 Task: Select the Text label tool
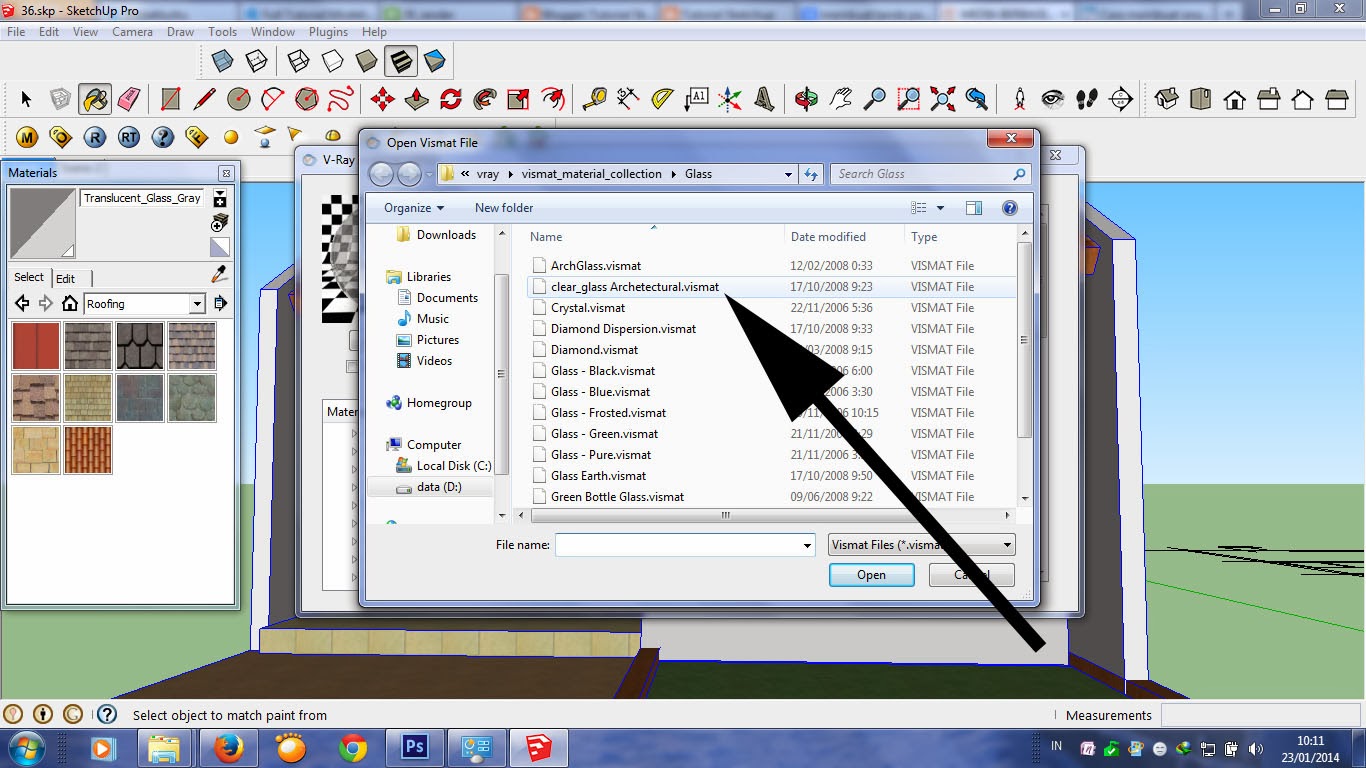pos(697,99)
